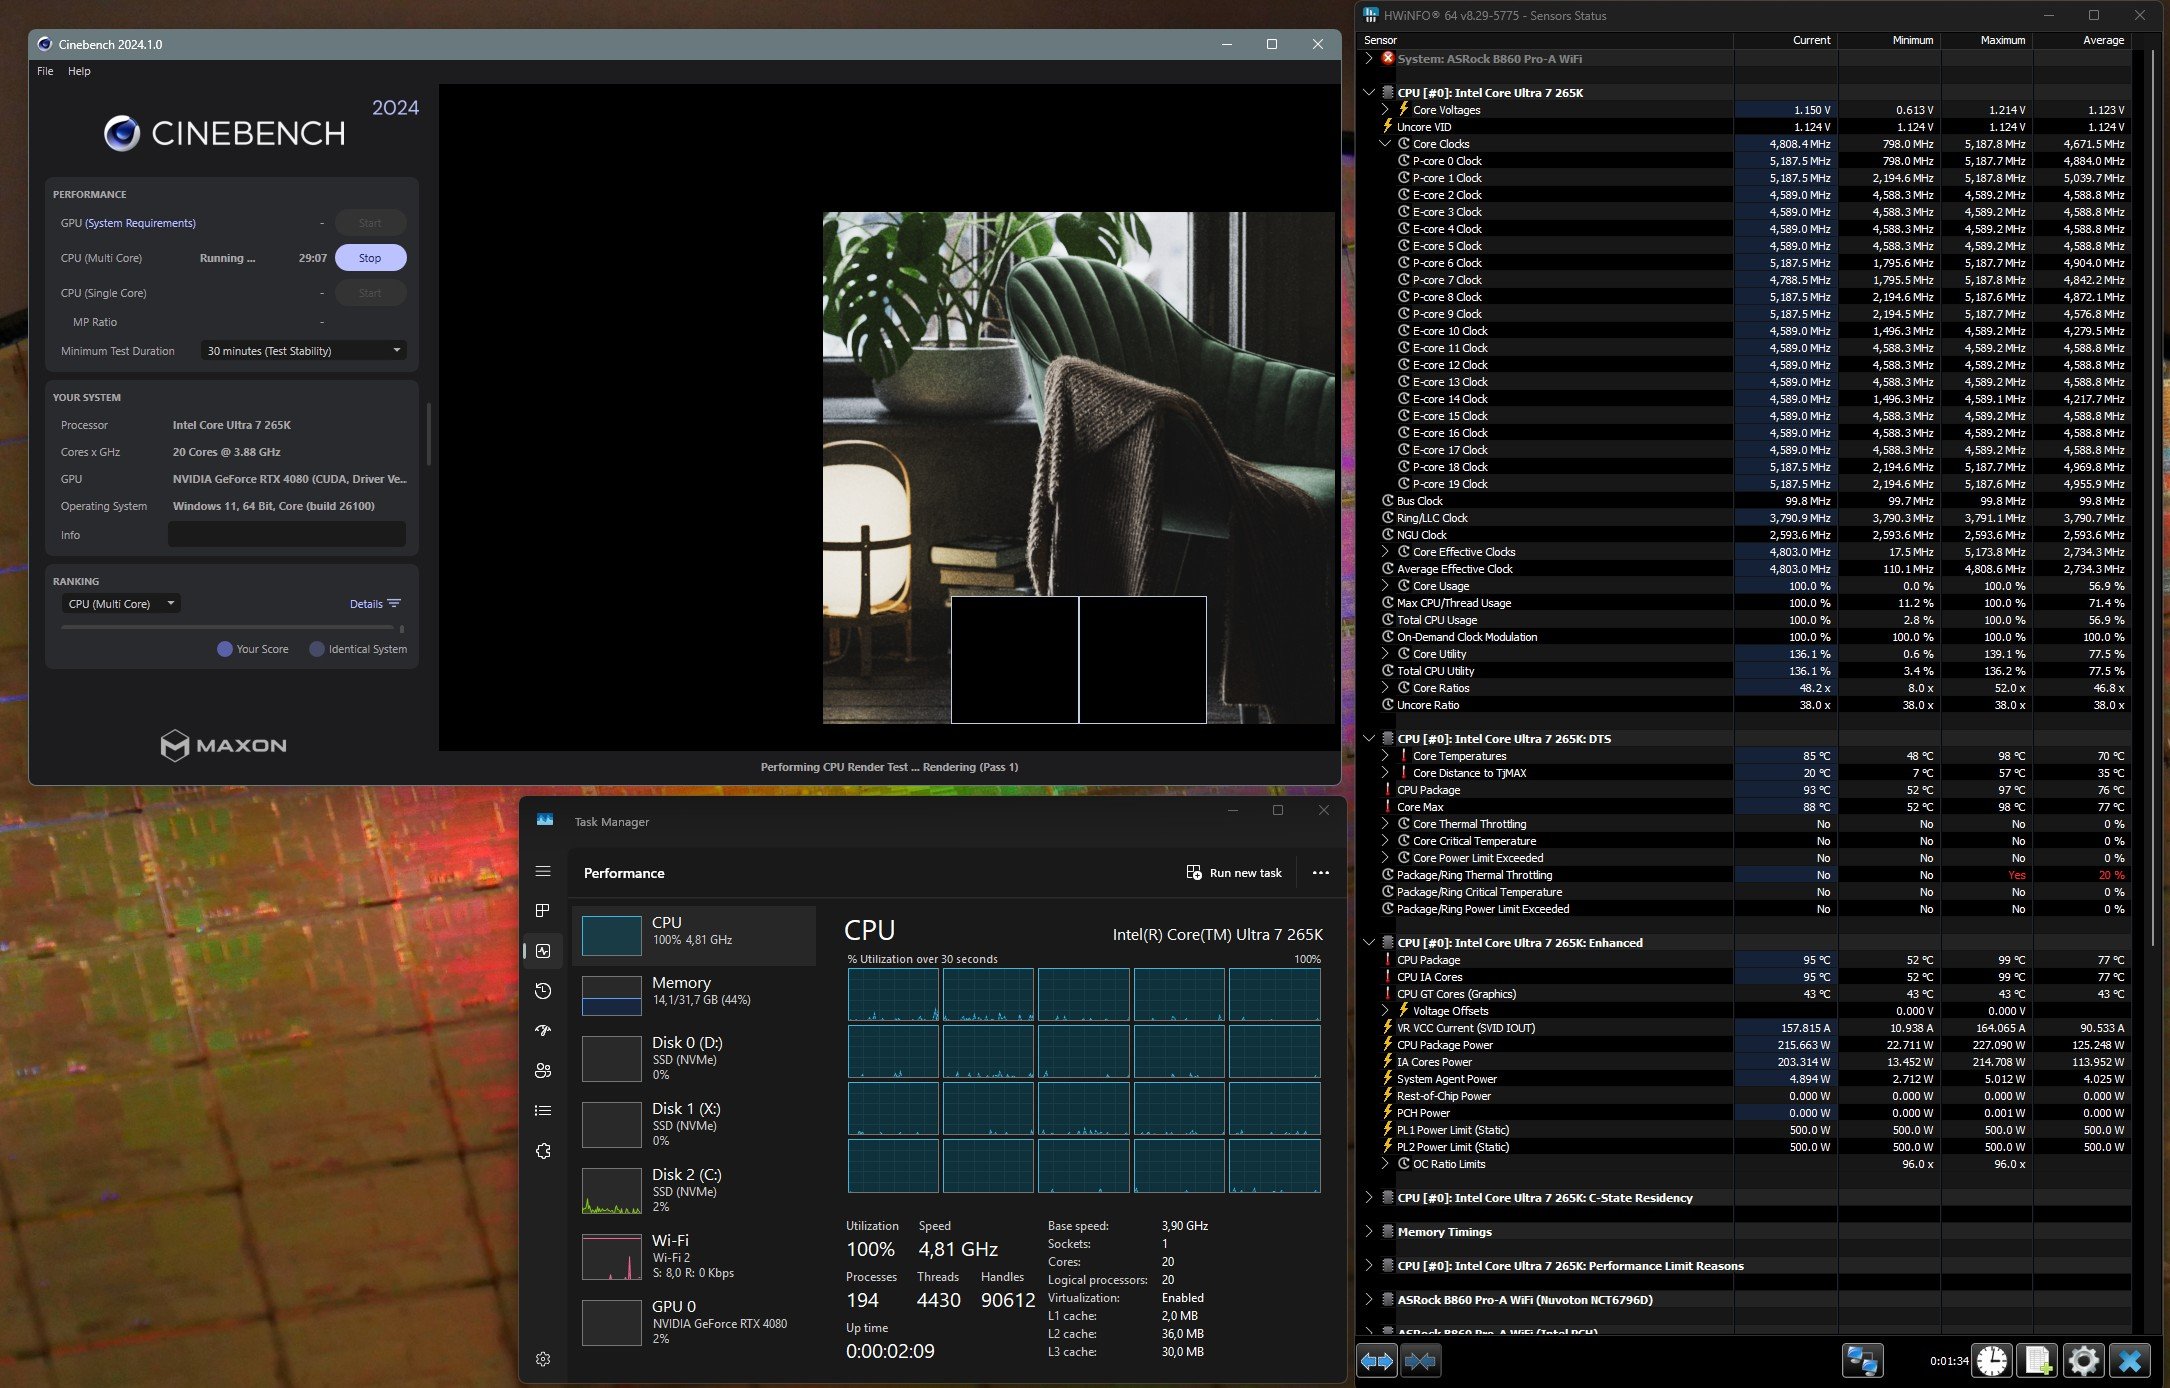Screen dimensions: 2170x1388
Task: Open Task Manager hamburger navigation menu
Action: (543, 872)
